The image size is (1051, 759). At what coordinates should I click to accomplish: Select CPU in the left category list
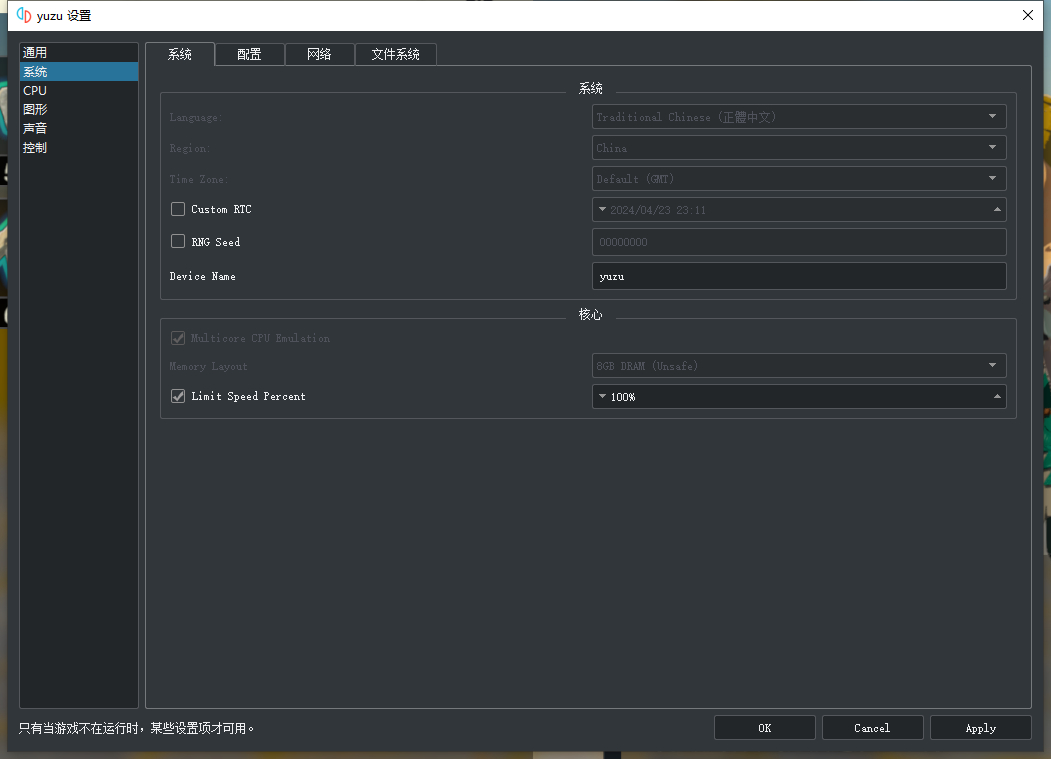(x=36, y=91)
